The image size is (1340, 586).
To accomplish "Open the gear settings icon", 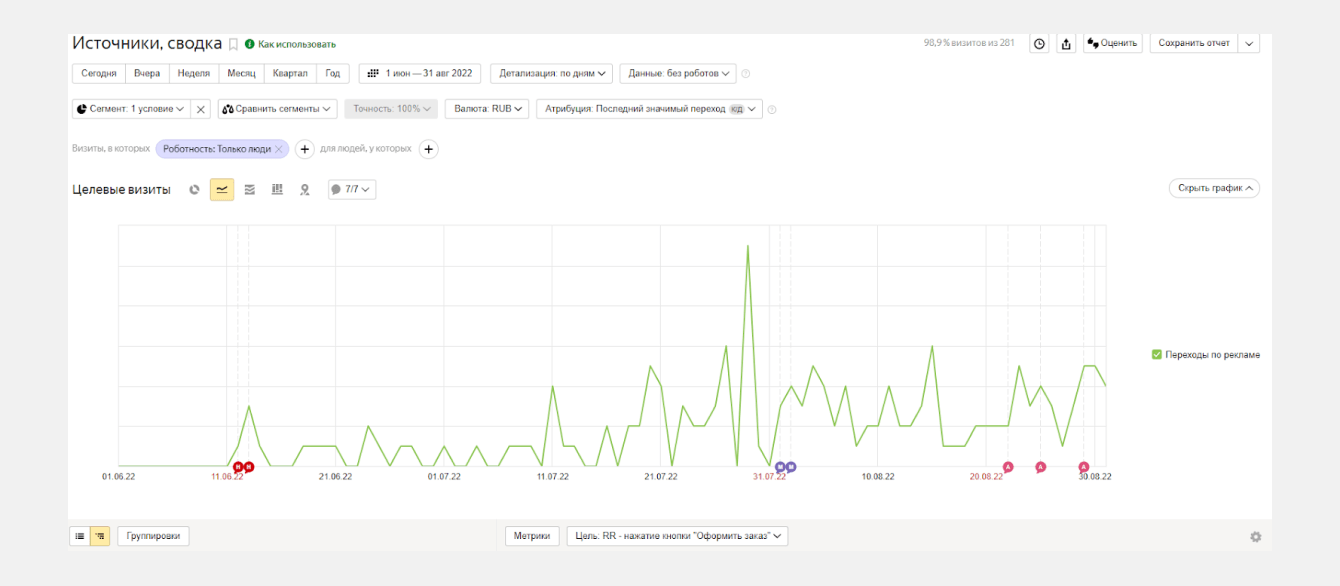I will click(x=1255, y=537).
